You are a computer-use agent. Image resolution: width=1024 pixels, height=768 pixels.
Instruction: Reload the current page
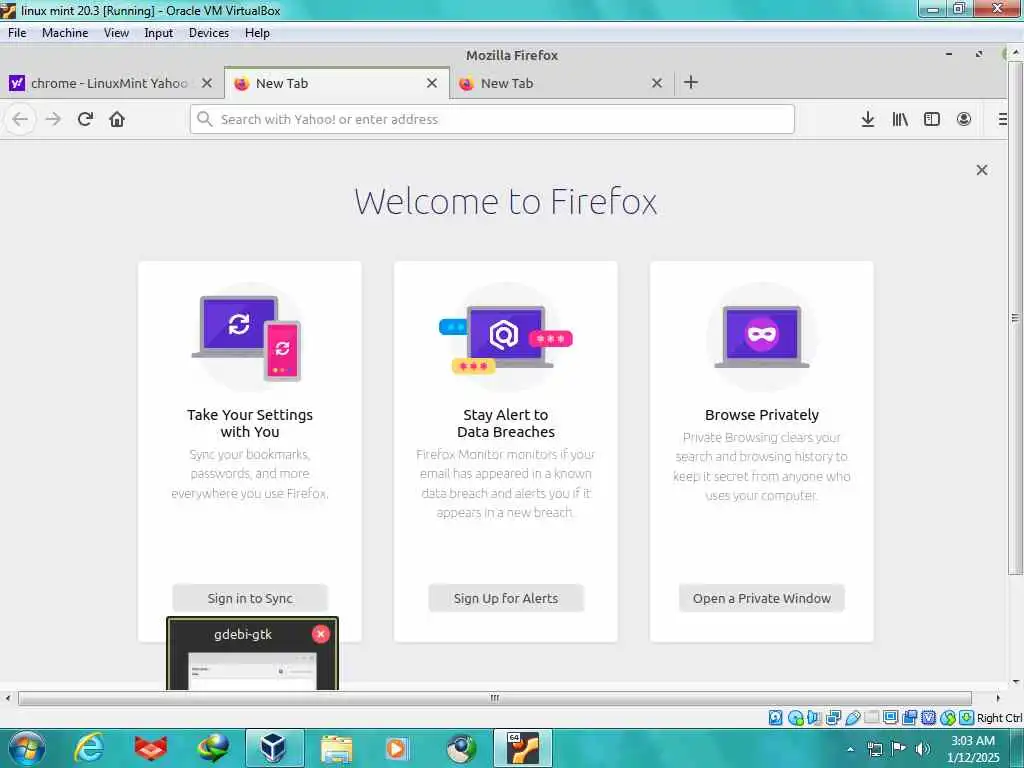[85, 120]
